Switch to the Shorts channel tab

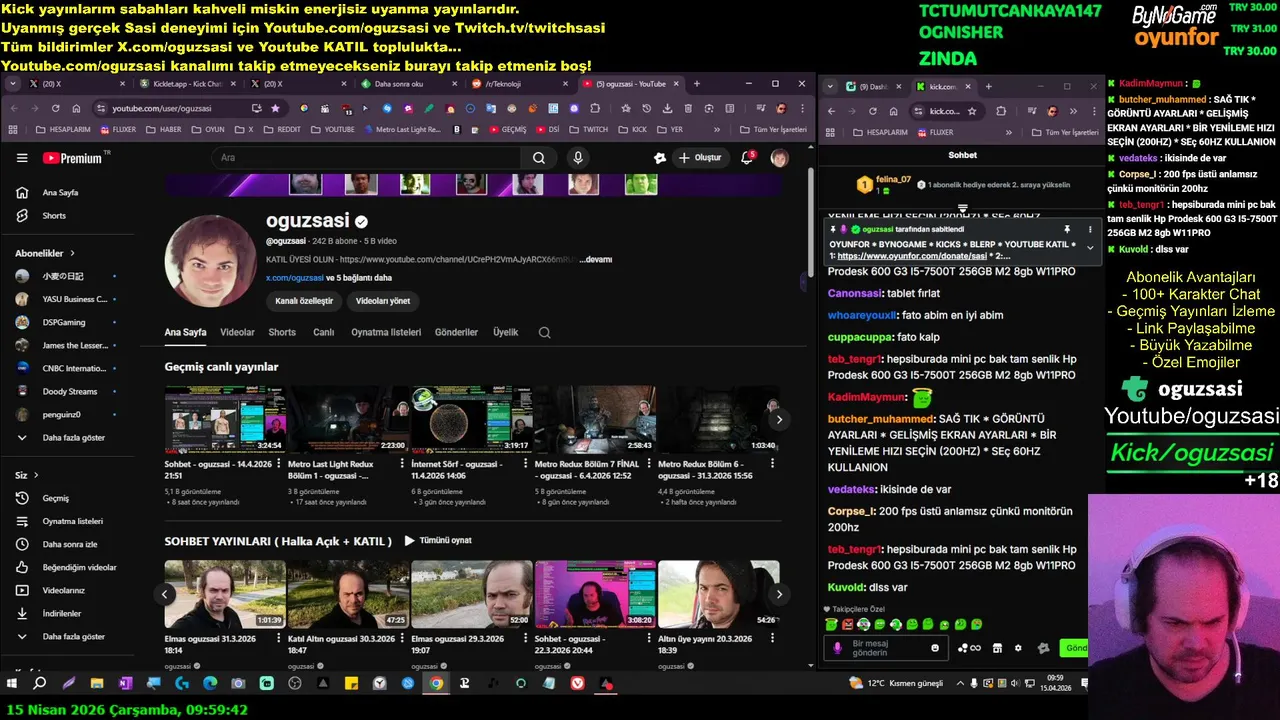tap(282, 332)
